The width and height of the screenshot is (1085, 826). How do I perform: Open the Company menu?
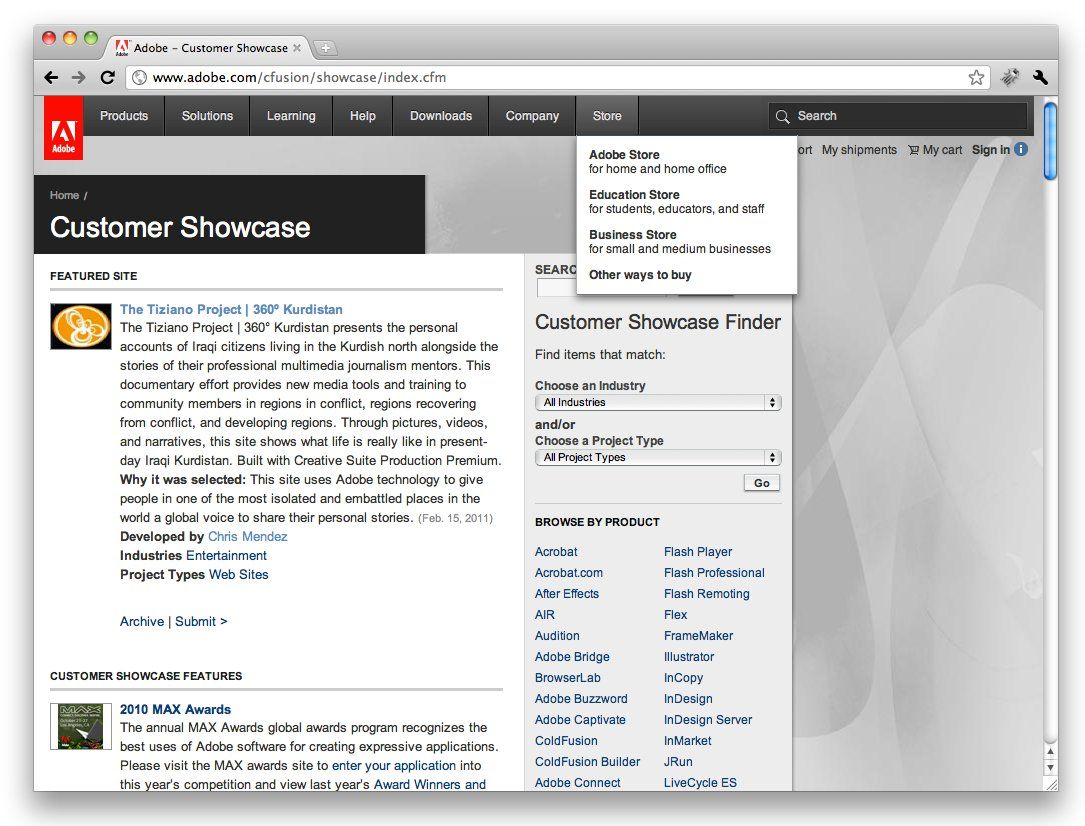[x=532, y=116]
